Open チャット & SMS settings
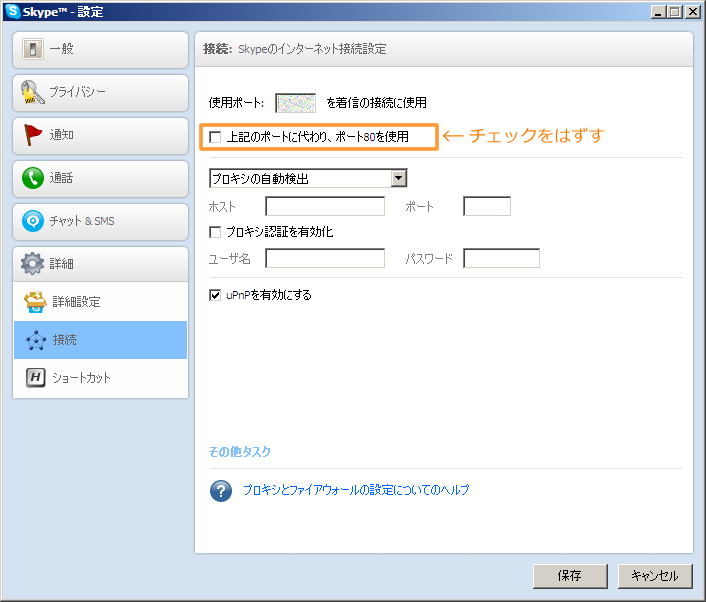The width and height of the screenshot is (706, 602). click(100, 222)
